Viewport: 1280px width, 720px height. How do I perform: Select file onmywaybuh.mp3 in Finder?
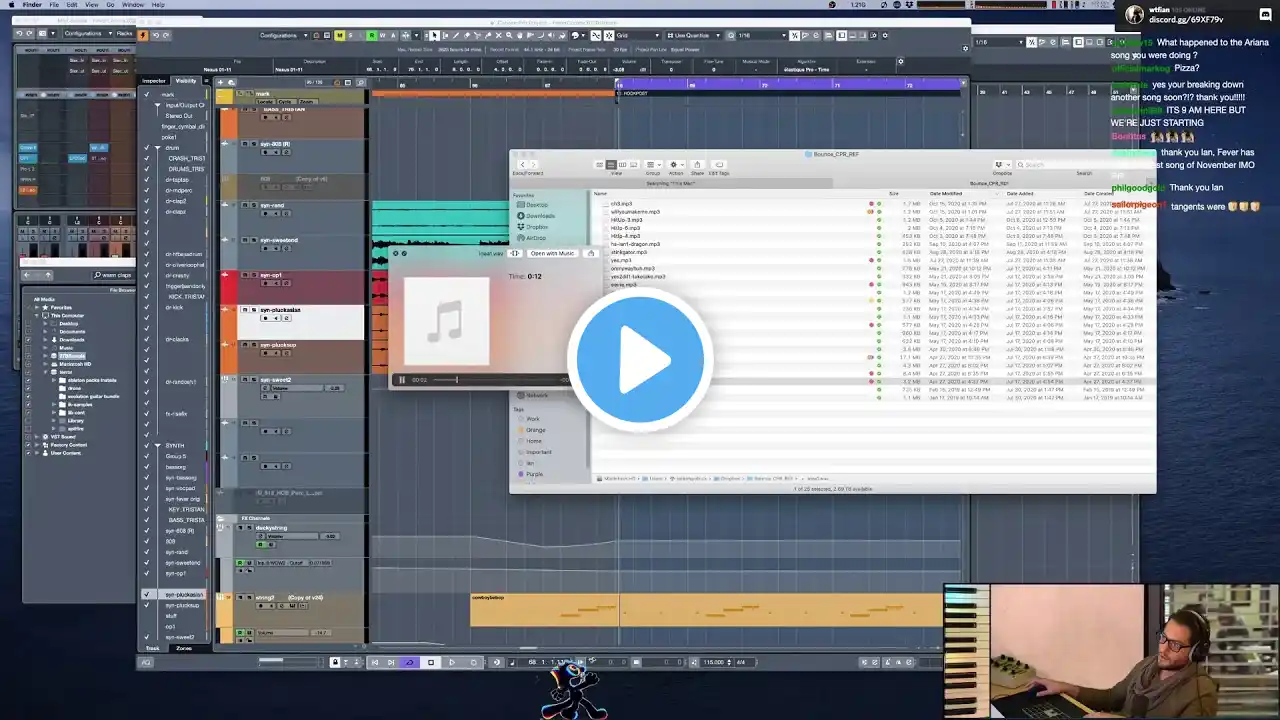pos(632,268)
